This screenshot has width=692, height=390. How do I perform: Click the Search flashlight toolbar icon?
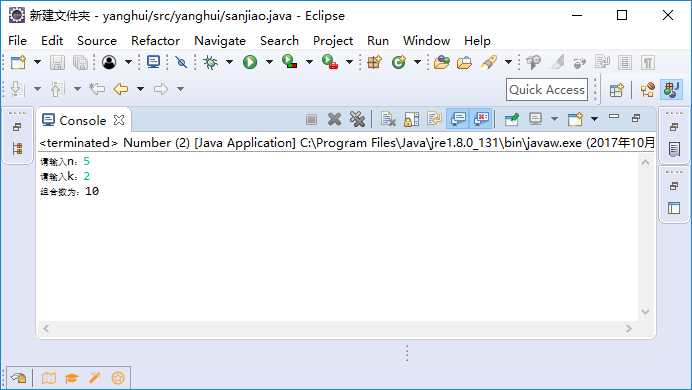(x=489, y=62)
